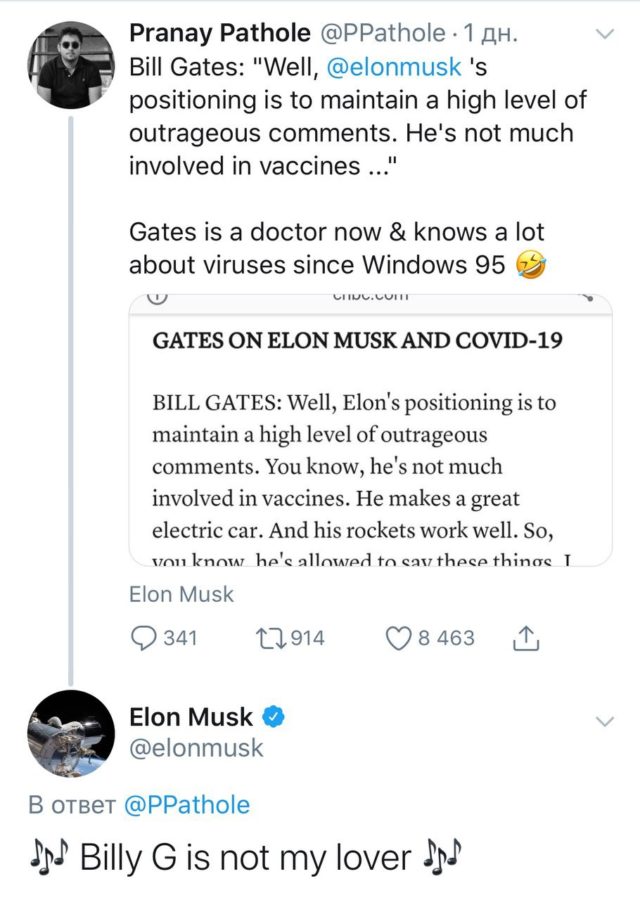640x900 pixels.
Task: Click the reply speech bubble icon
Action: [145, 638]
